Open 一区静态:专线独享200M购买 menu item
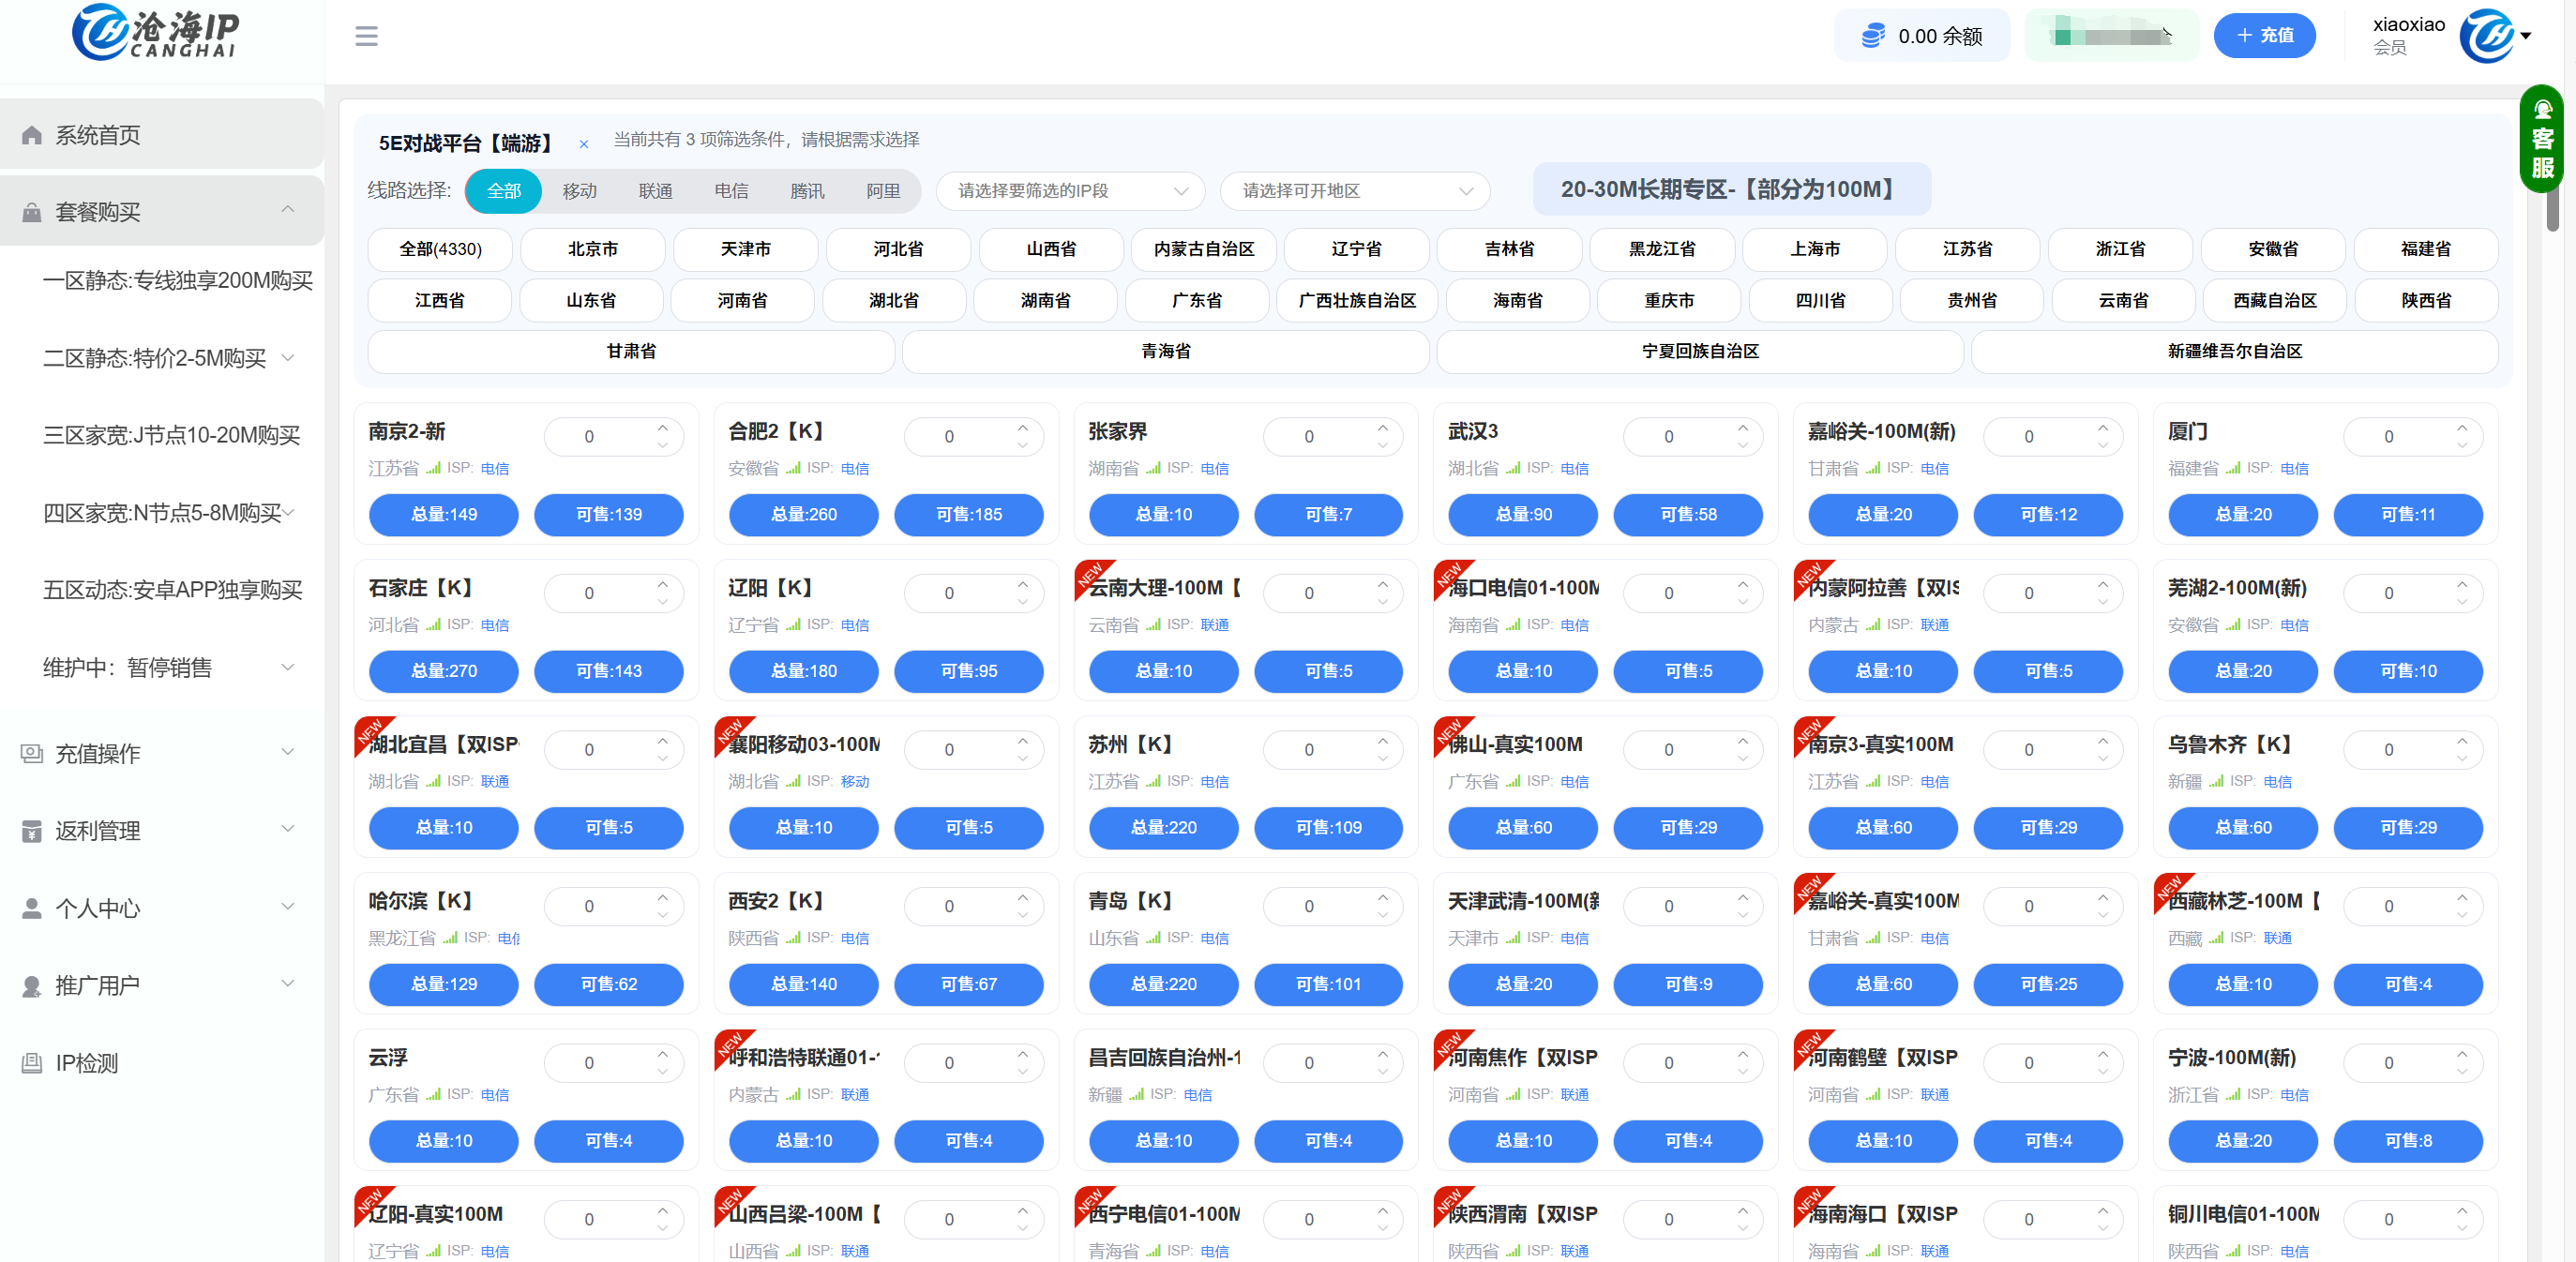Viewport: 2576px width, 1262px height. pos(177,281)
